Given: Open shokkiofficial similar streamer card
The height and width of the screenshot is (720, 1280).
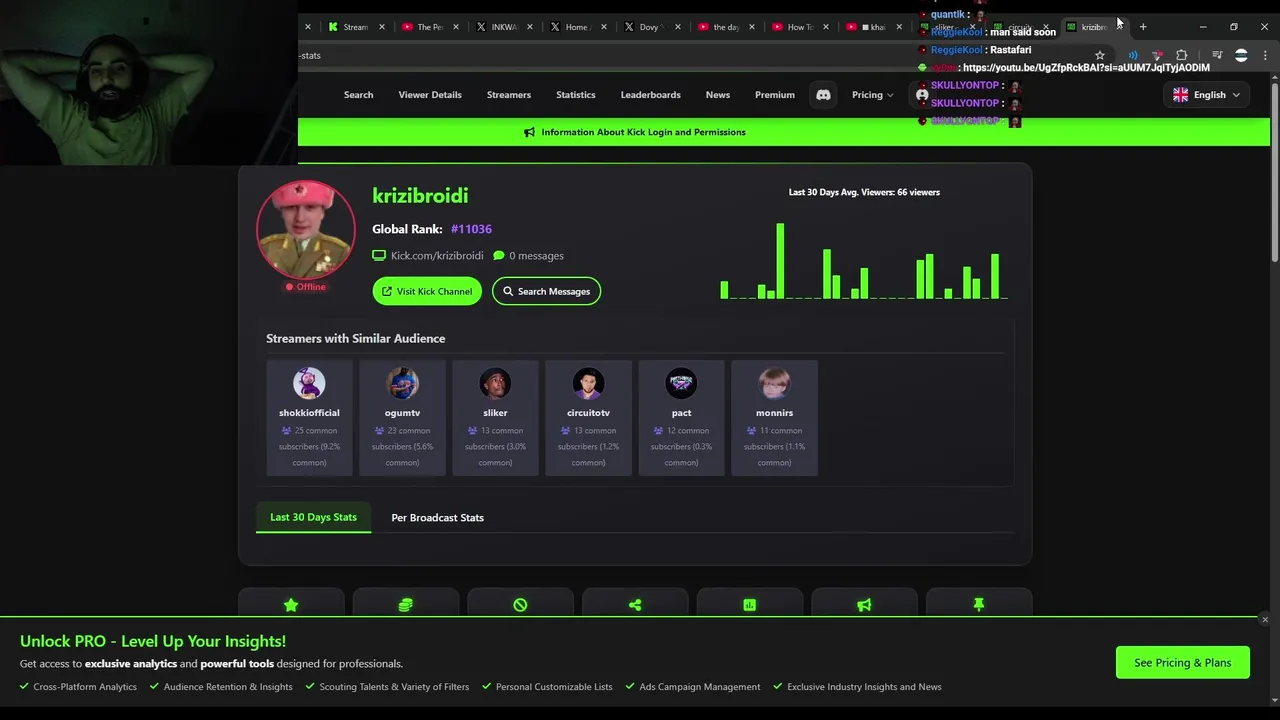Looking at the screenshot, I should point(309,418).
